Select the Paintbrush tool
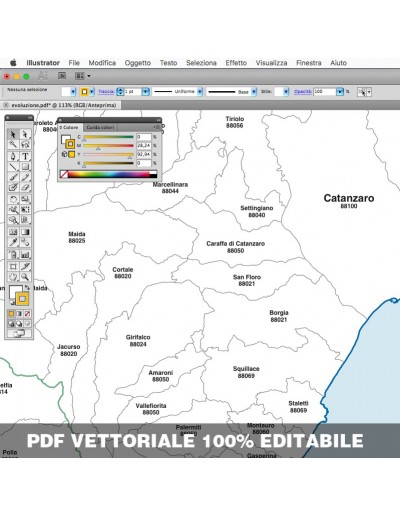This screenshot has width=400, height=517. coord(13,177)
